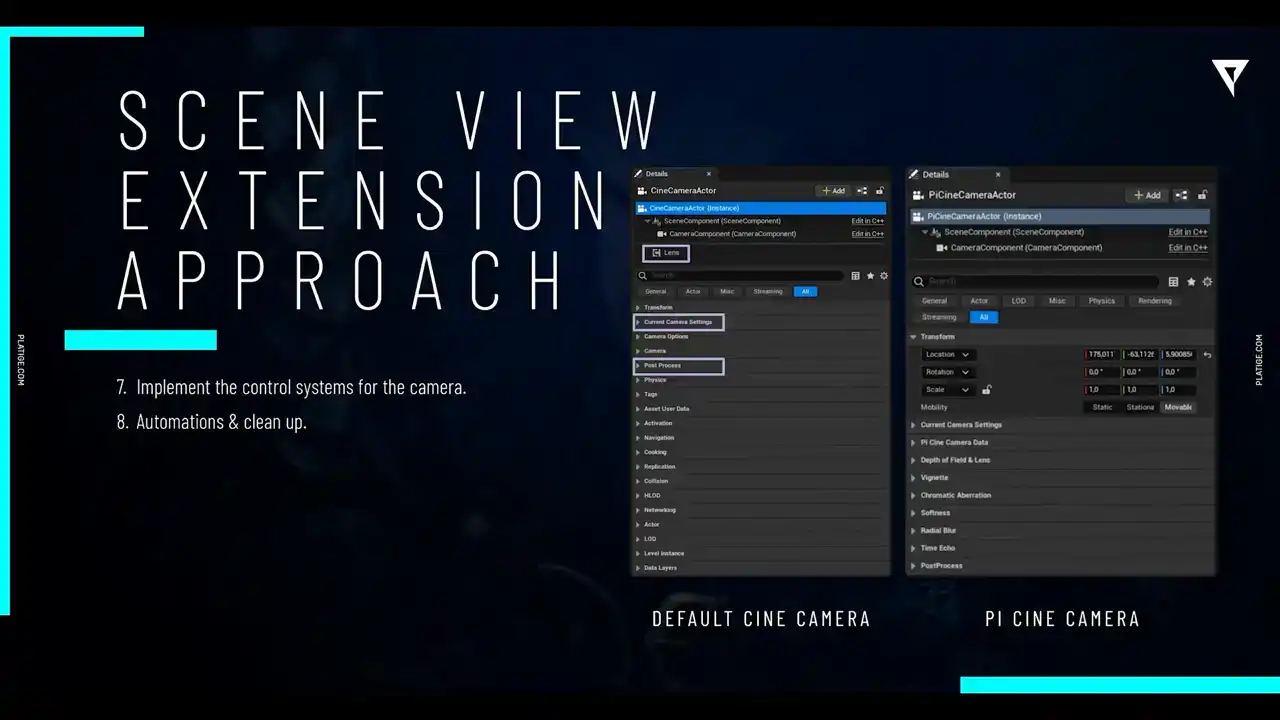Click Edit in C++ for PiCineCameraActor CameraComponent
1280x720 pixels.
(1187, 248)
